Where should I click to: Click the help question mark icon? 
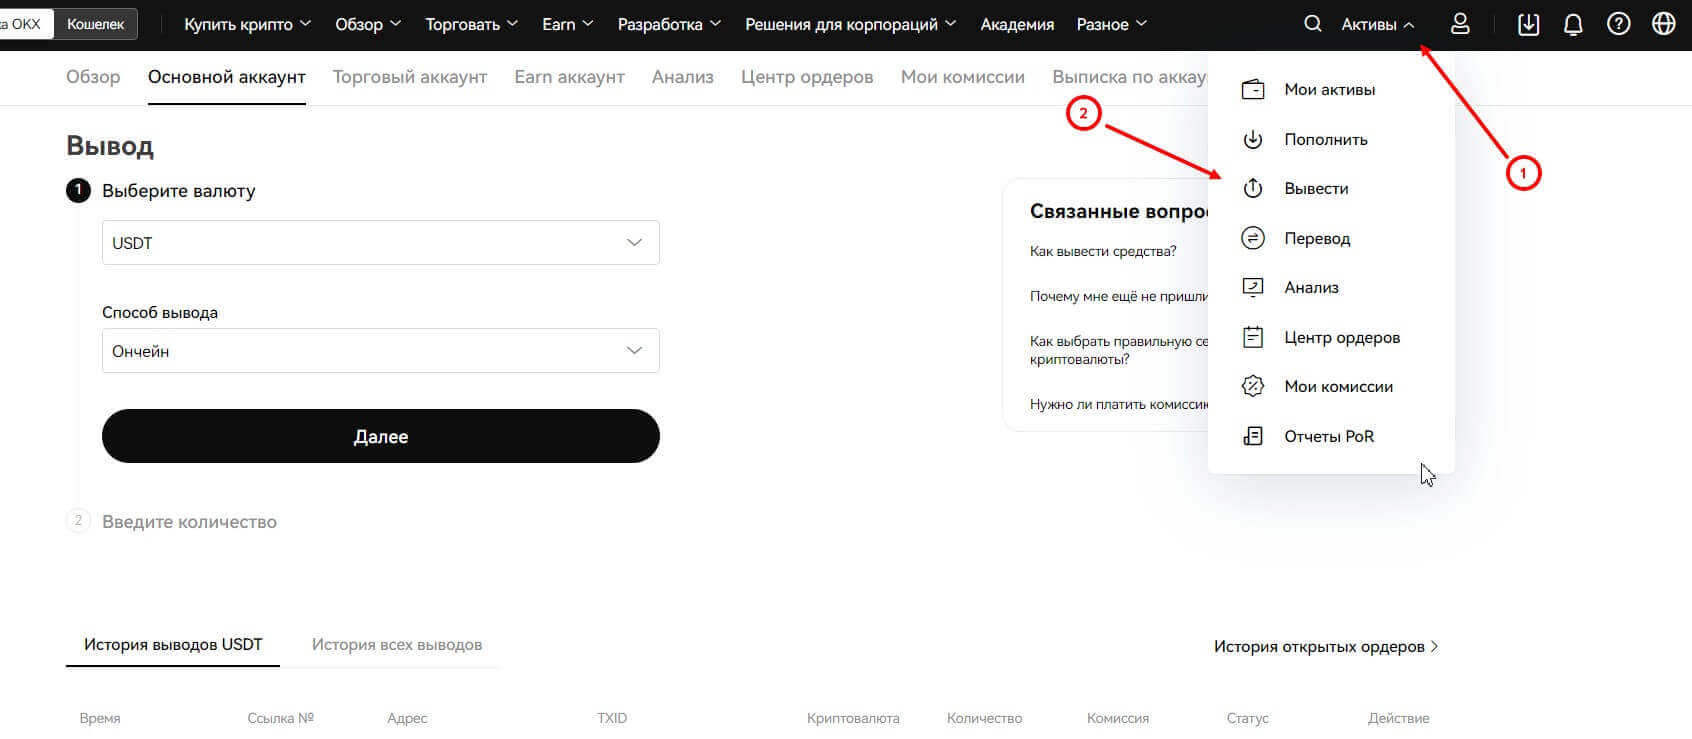tap(1618, 24)
